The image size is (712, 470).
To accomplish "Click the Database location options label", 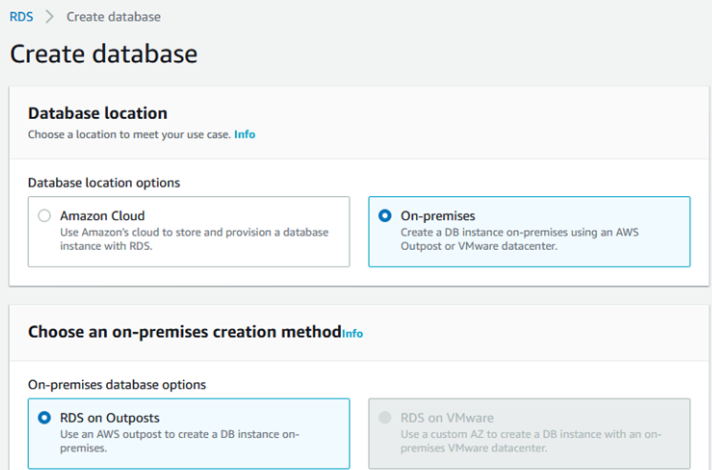I will coord(104,183).
